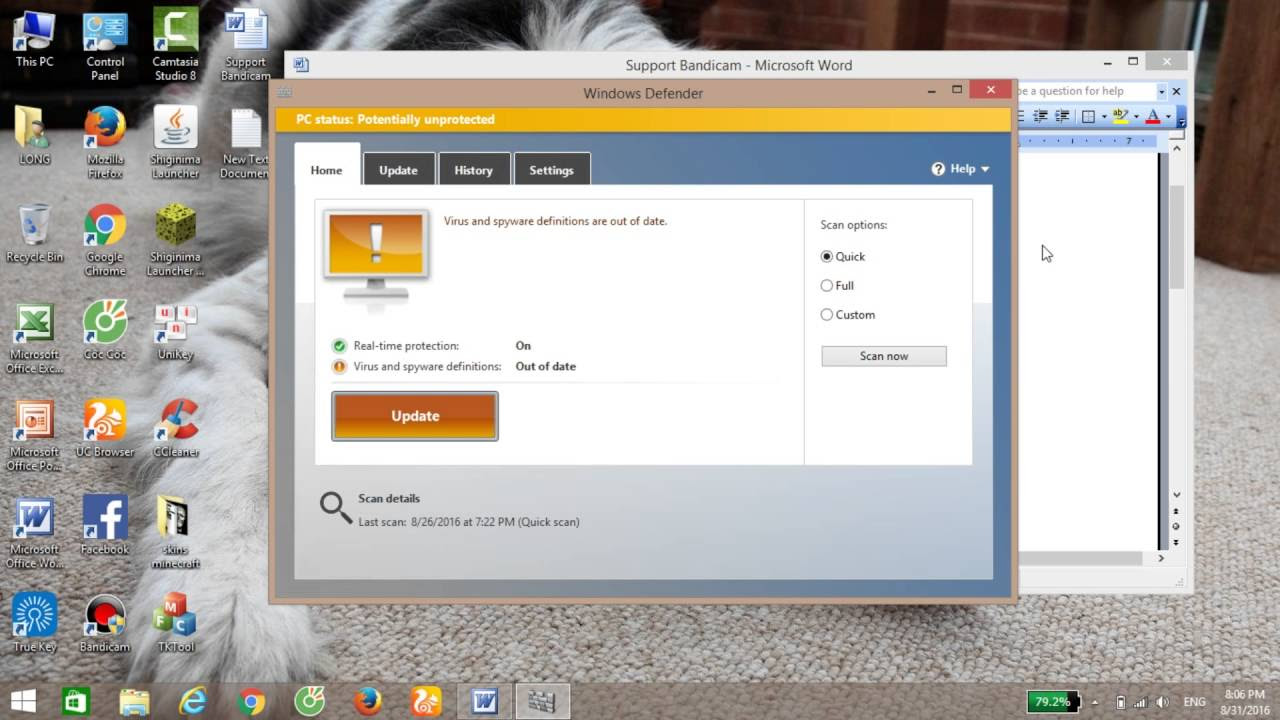Open Firefox from the taskbar
1280x720 pixels.
[368, 702]
